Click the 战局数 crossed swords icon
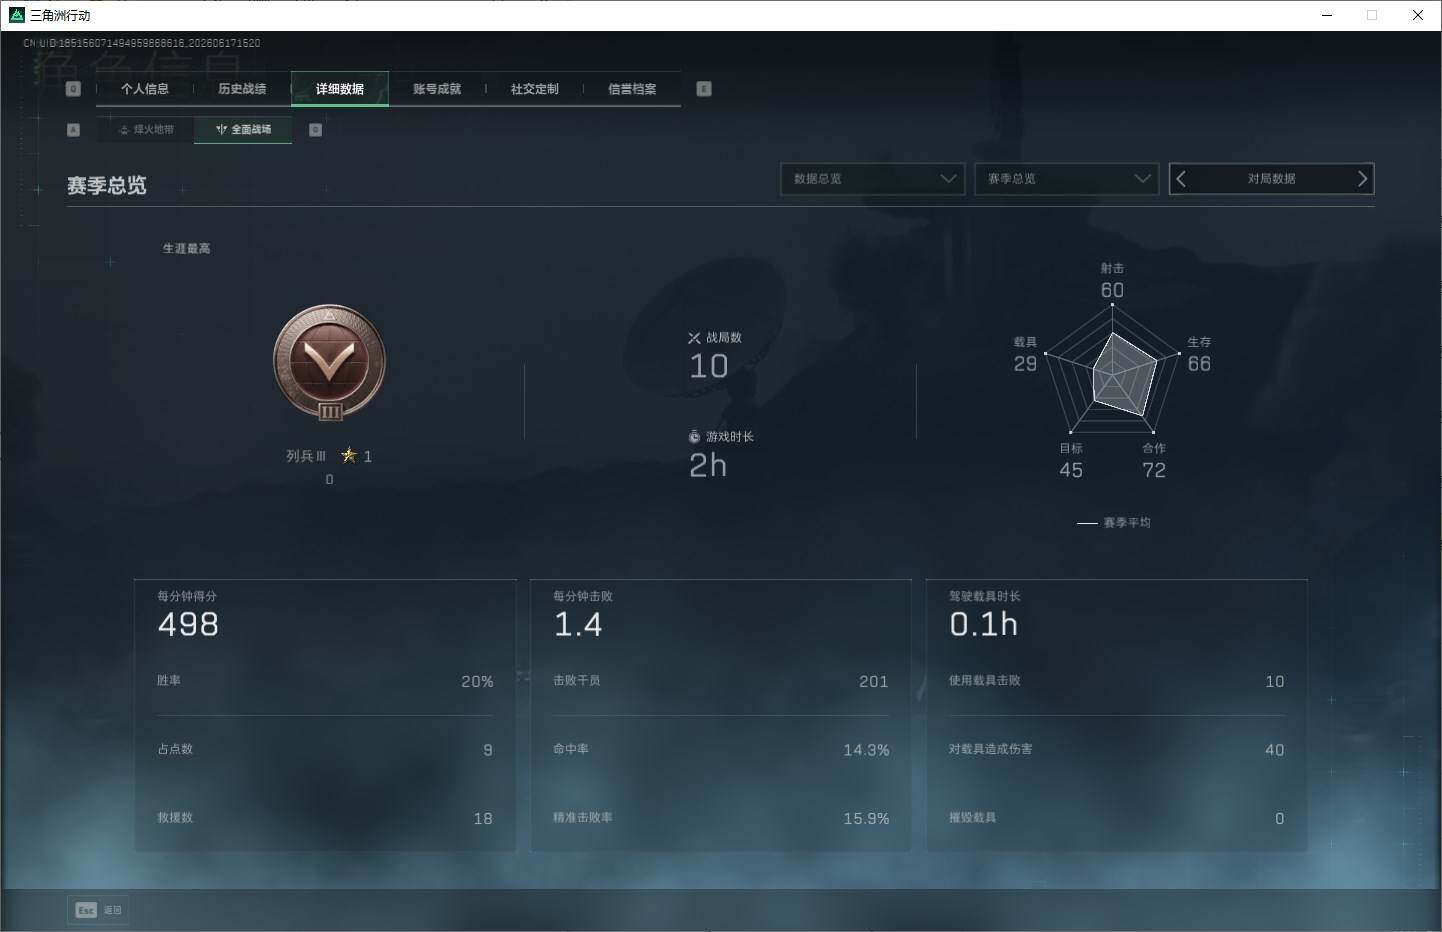The width and height of the screenshot is (1442, 932). coord(695,338)
